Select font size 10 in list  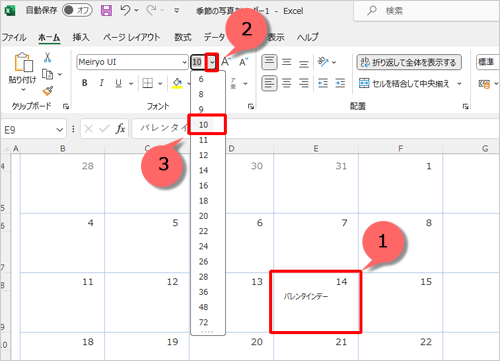[x=207, y=125]
